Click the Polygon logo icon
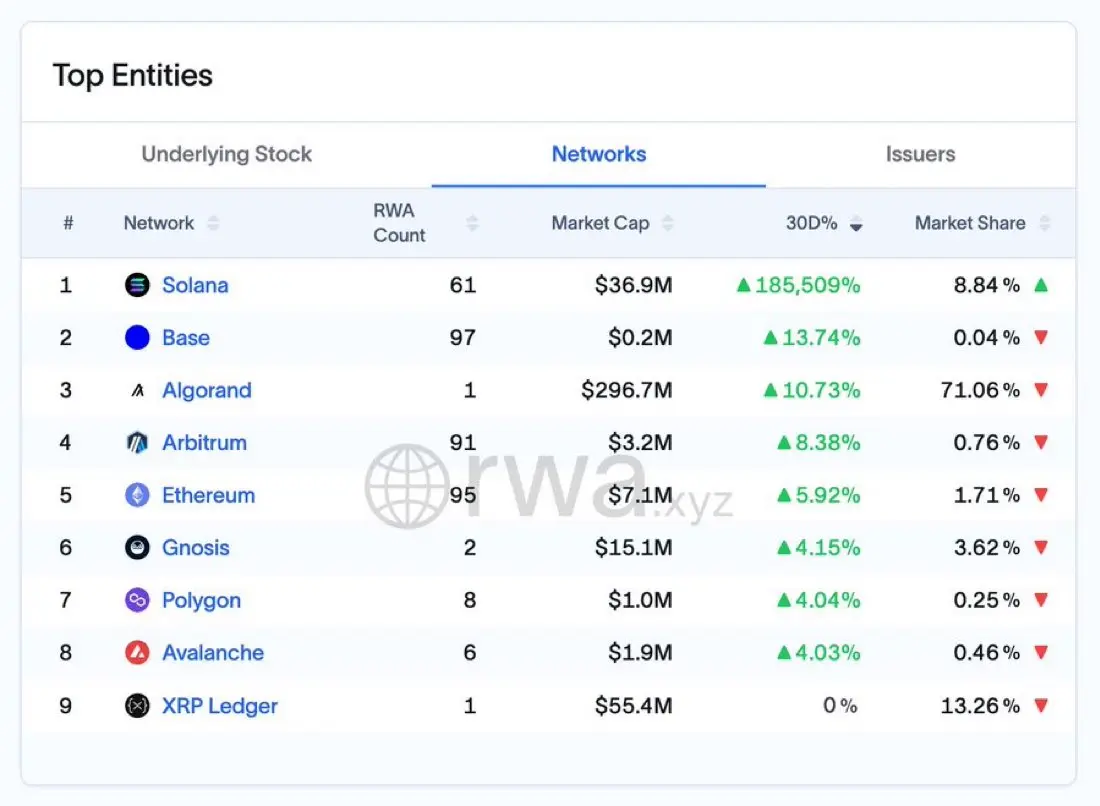Screen dimensions: 1100x806 click(x=137, y=600)
